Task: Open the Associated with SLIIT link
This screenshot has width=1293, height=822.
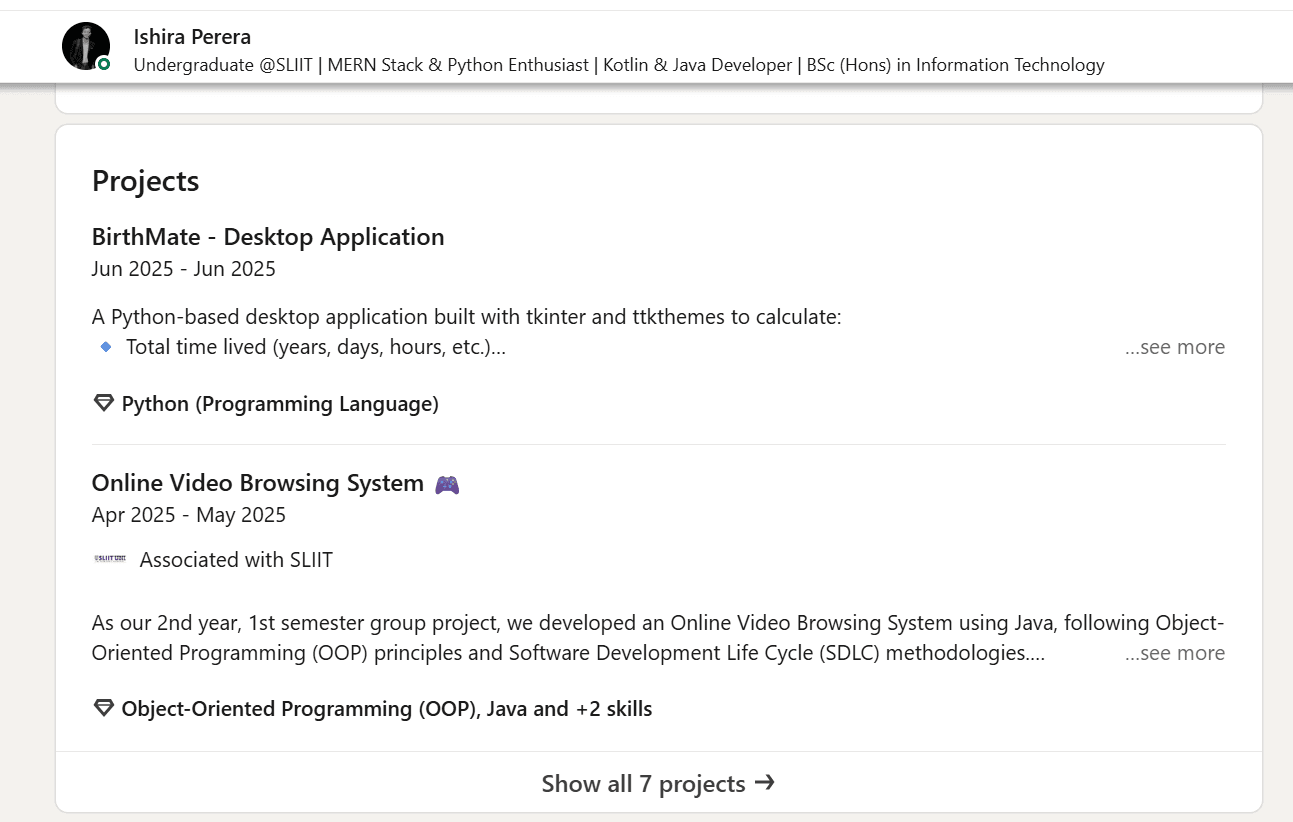Action: coord(236,560)
